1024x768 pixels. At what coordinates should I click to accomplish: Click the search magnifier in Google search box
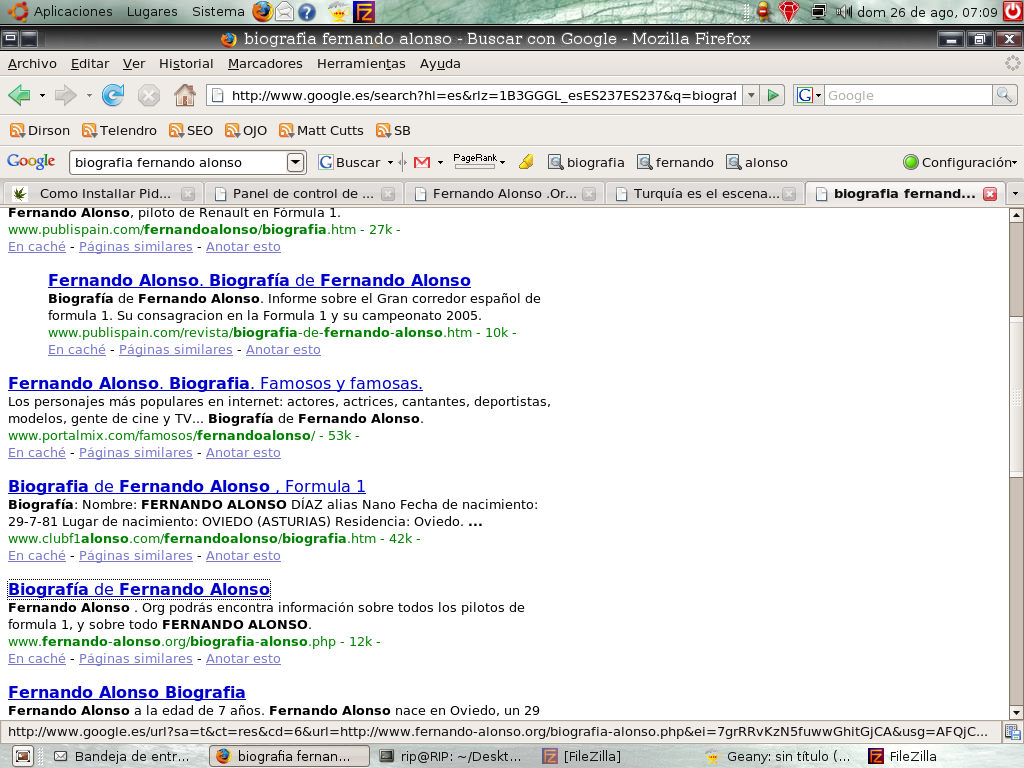coord(1004,95)
